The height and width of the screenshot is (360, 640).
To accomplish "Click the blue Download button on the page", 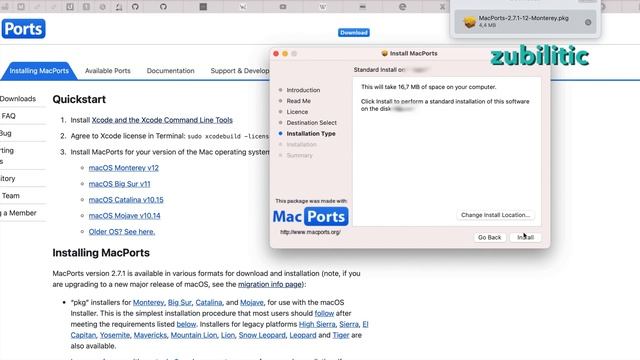I will click(353, 32).
